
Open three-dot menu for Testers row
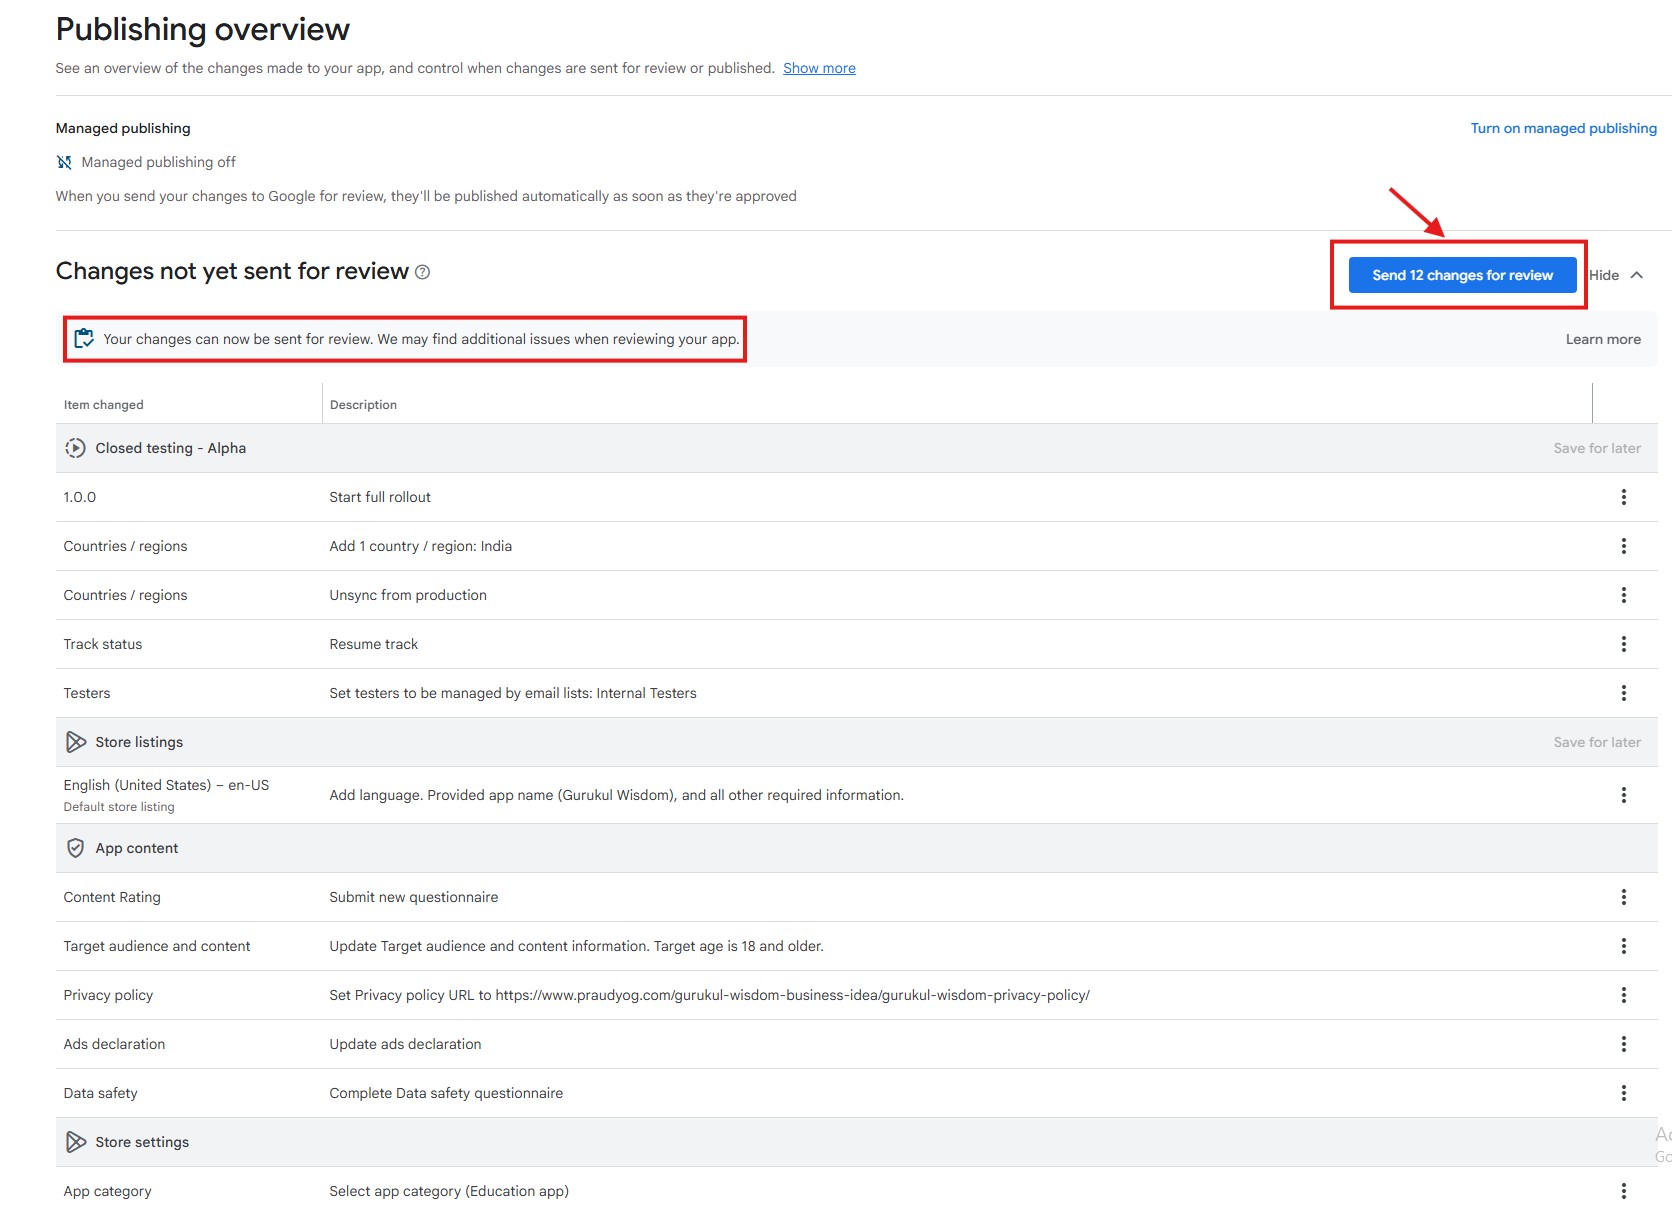1623,693
